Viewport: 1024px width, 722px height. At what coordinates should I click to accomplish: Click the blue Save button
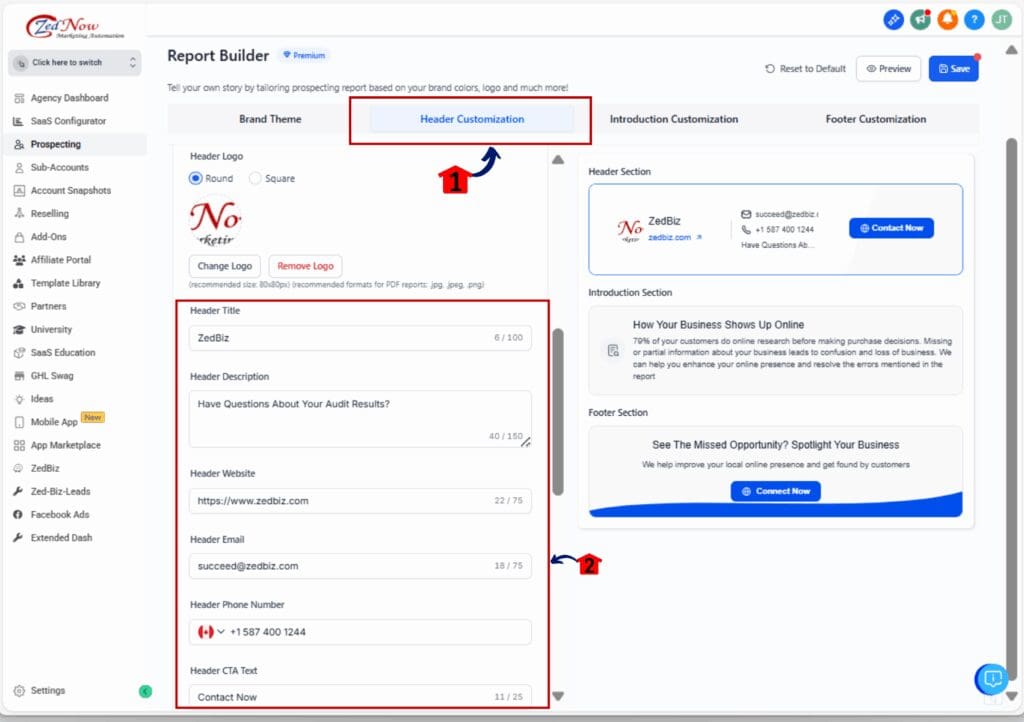[953, 68]
